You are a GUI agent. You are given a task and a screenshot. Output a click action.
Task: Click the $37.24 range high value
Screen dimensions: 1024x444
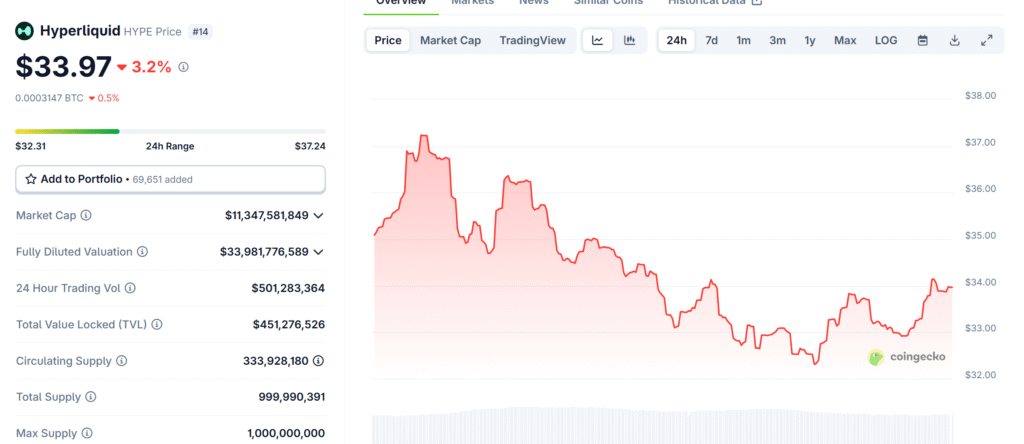(x=310, y=146)
